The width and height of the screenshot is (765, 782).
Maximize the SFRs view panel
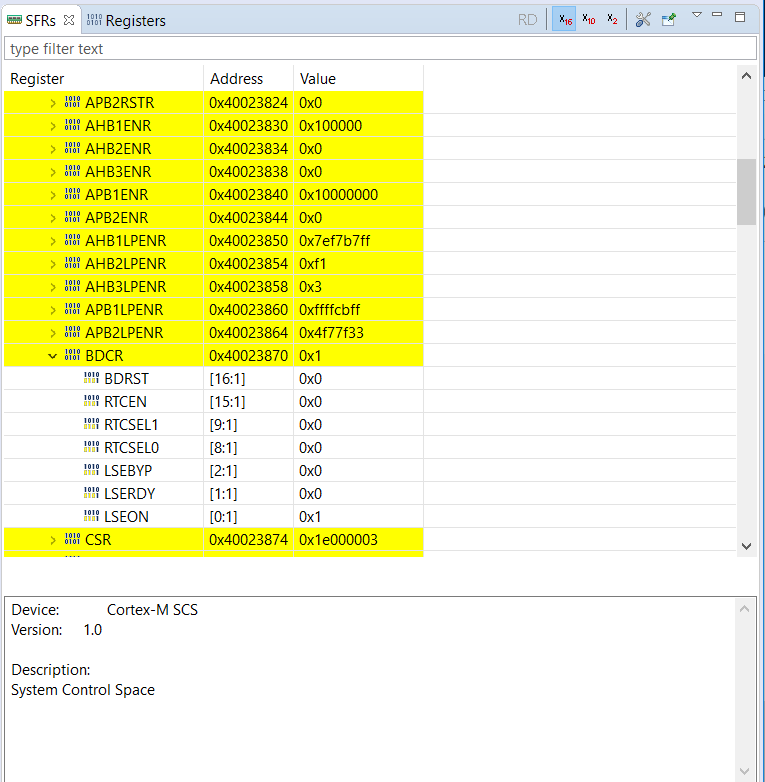(740, 17)
